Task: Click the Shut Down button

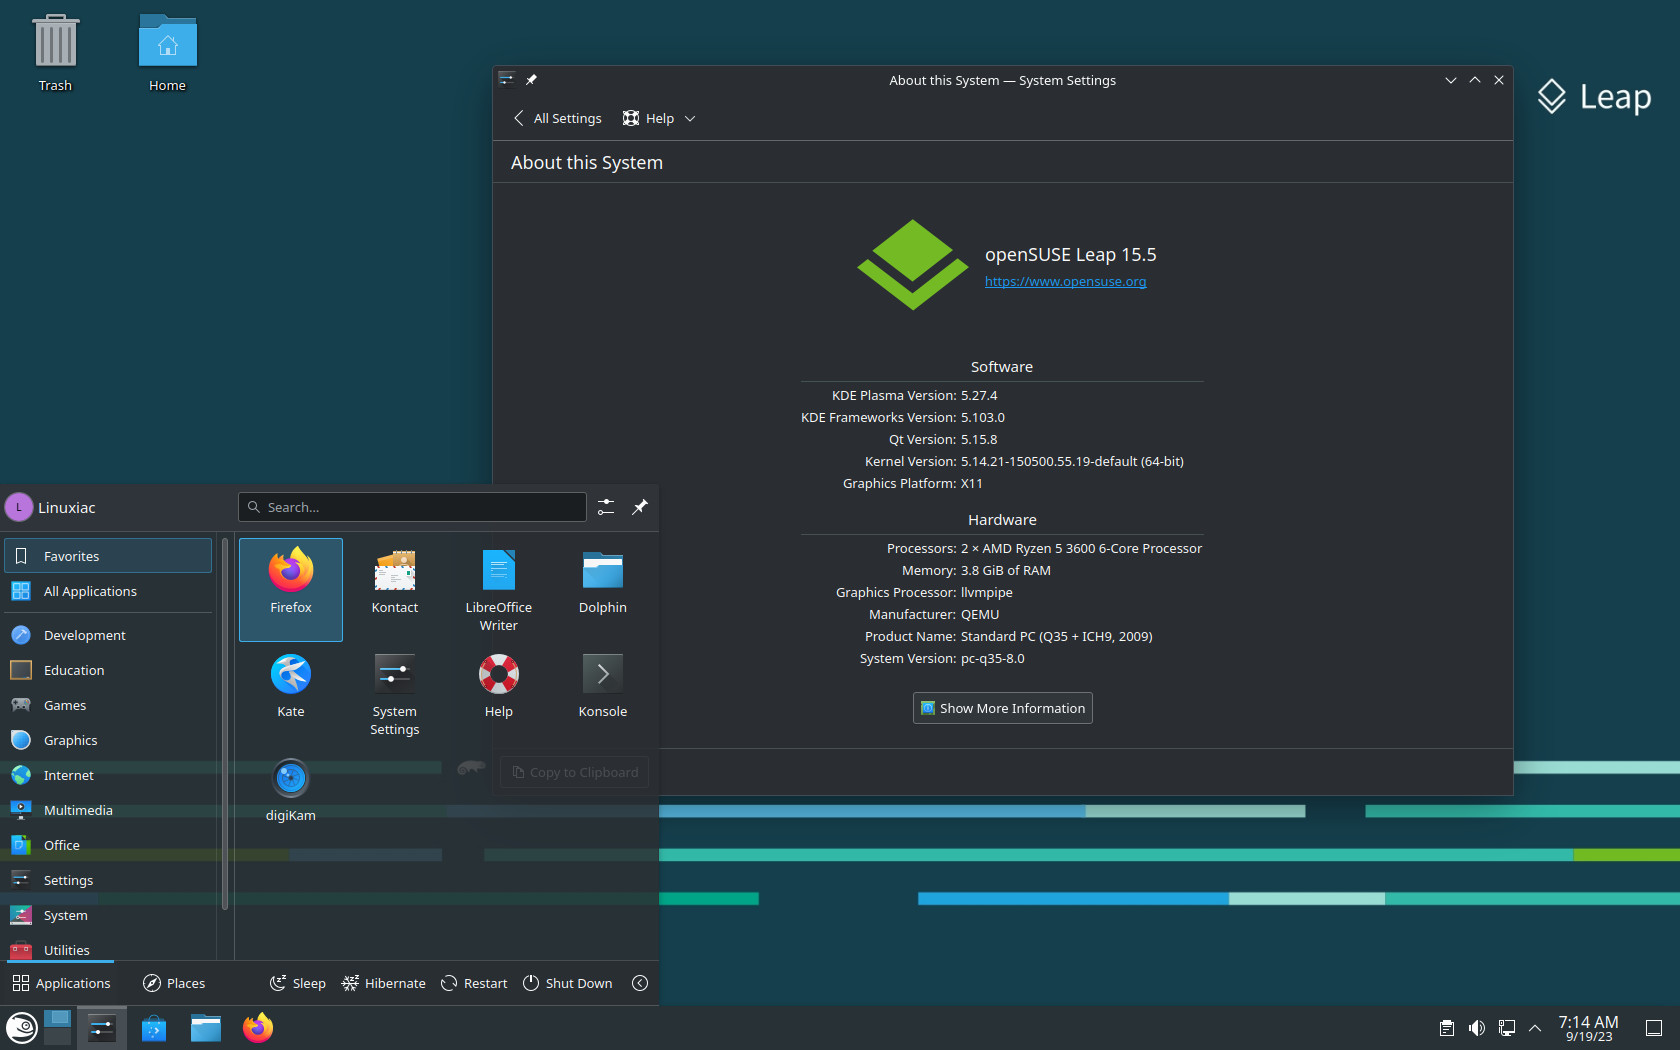Action: (568, 983)
